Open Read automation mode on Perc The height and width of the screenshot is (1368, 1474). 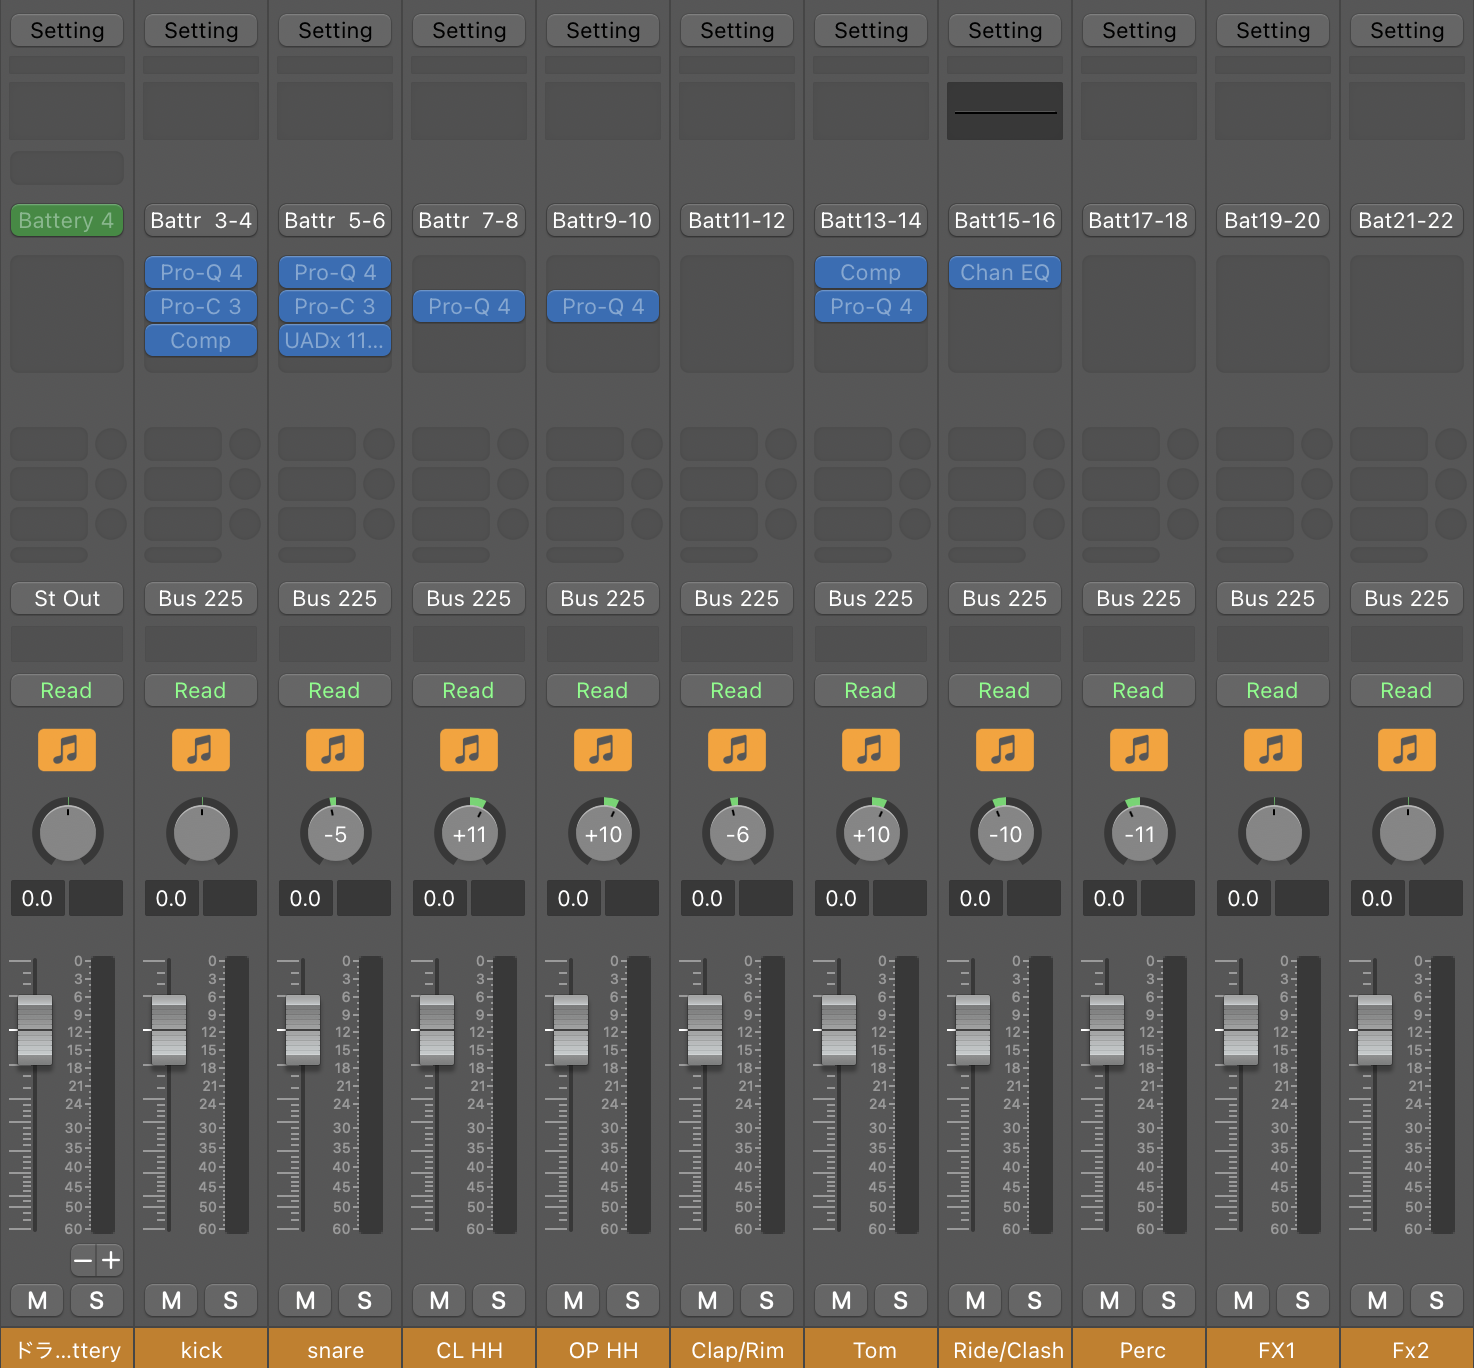(1139, 690)
